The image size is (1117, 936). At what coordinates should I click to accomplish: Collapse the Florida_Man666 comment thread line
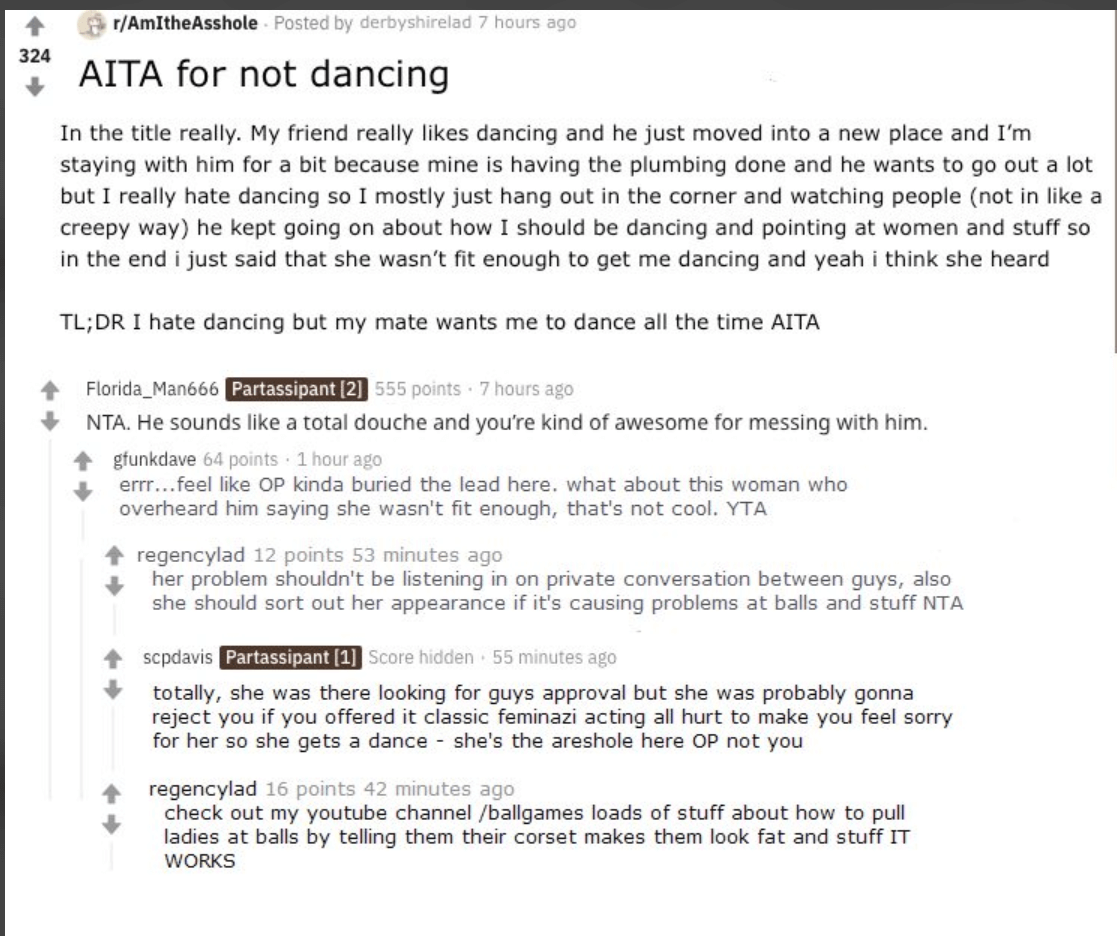point(51,618)
